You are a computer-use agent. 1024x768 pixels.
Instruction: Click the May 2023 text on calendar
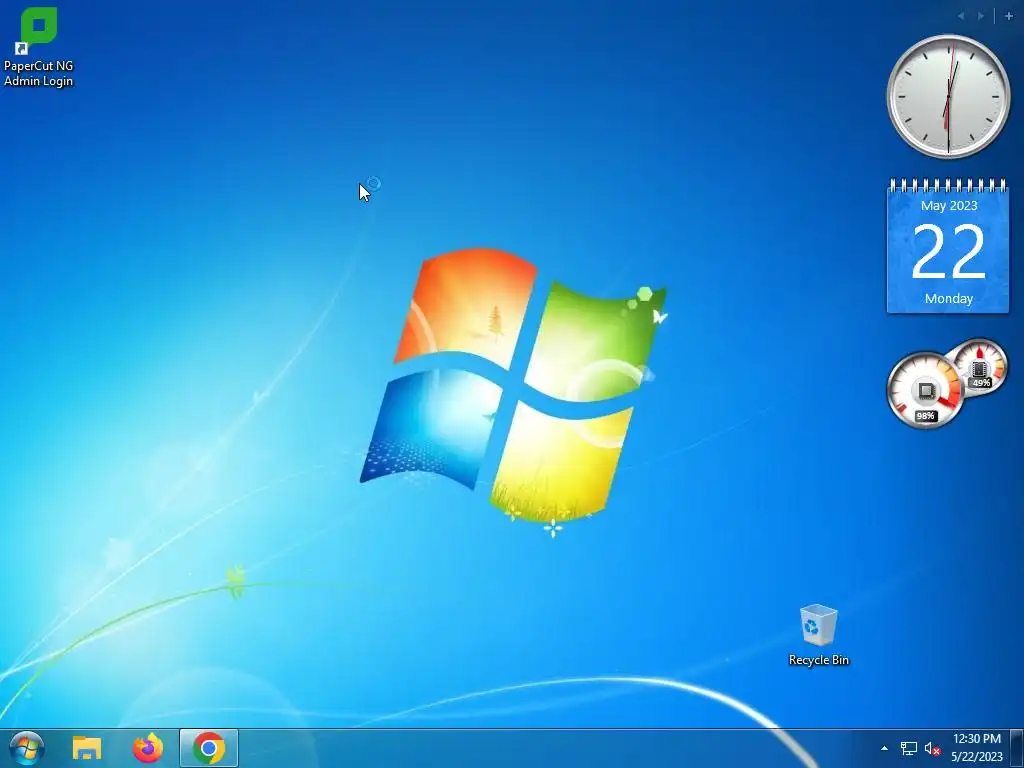(x=949, y=206)
